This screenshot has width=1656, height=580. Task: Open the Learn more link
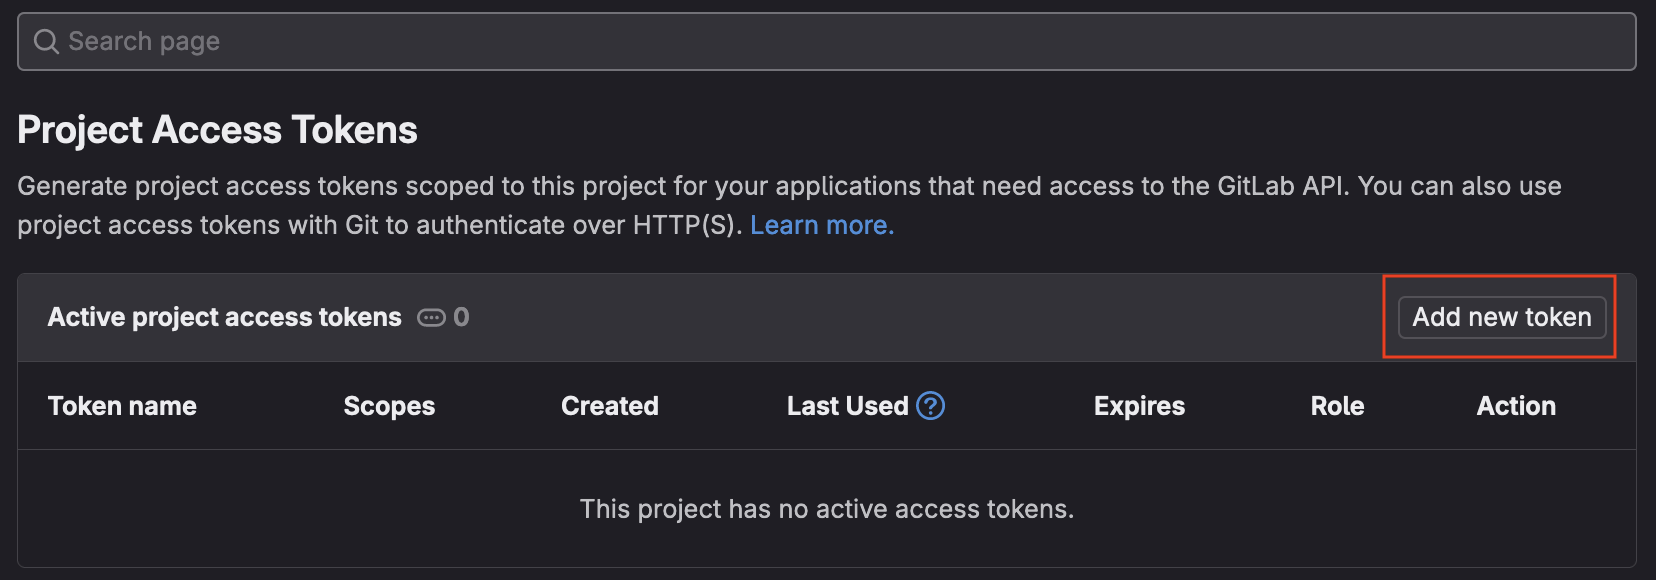tap(822, 225)
